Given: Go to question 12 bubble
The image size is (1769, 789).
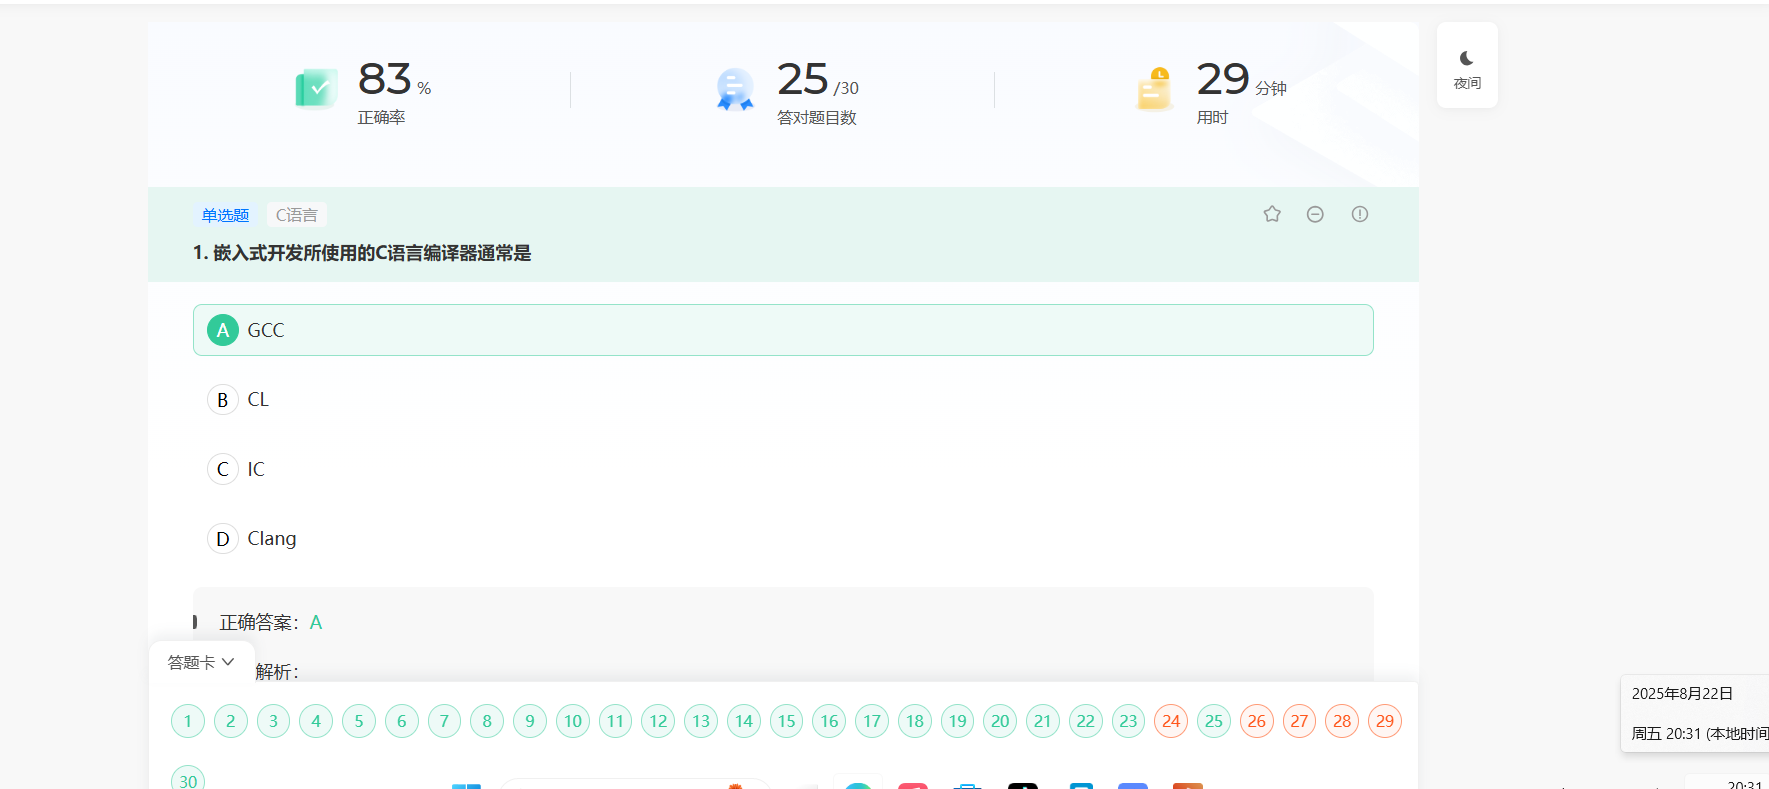Looking at the screenshot, I should click(x=658, y=721).
